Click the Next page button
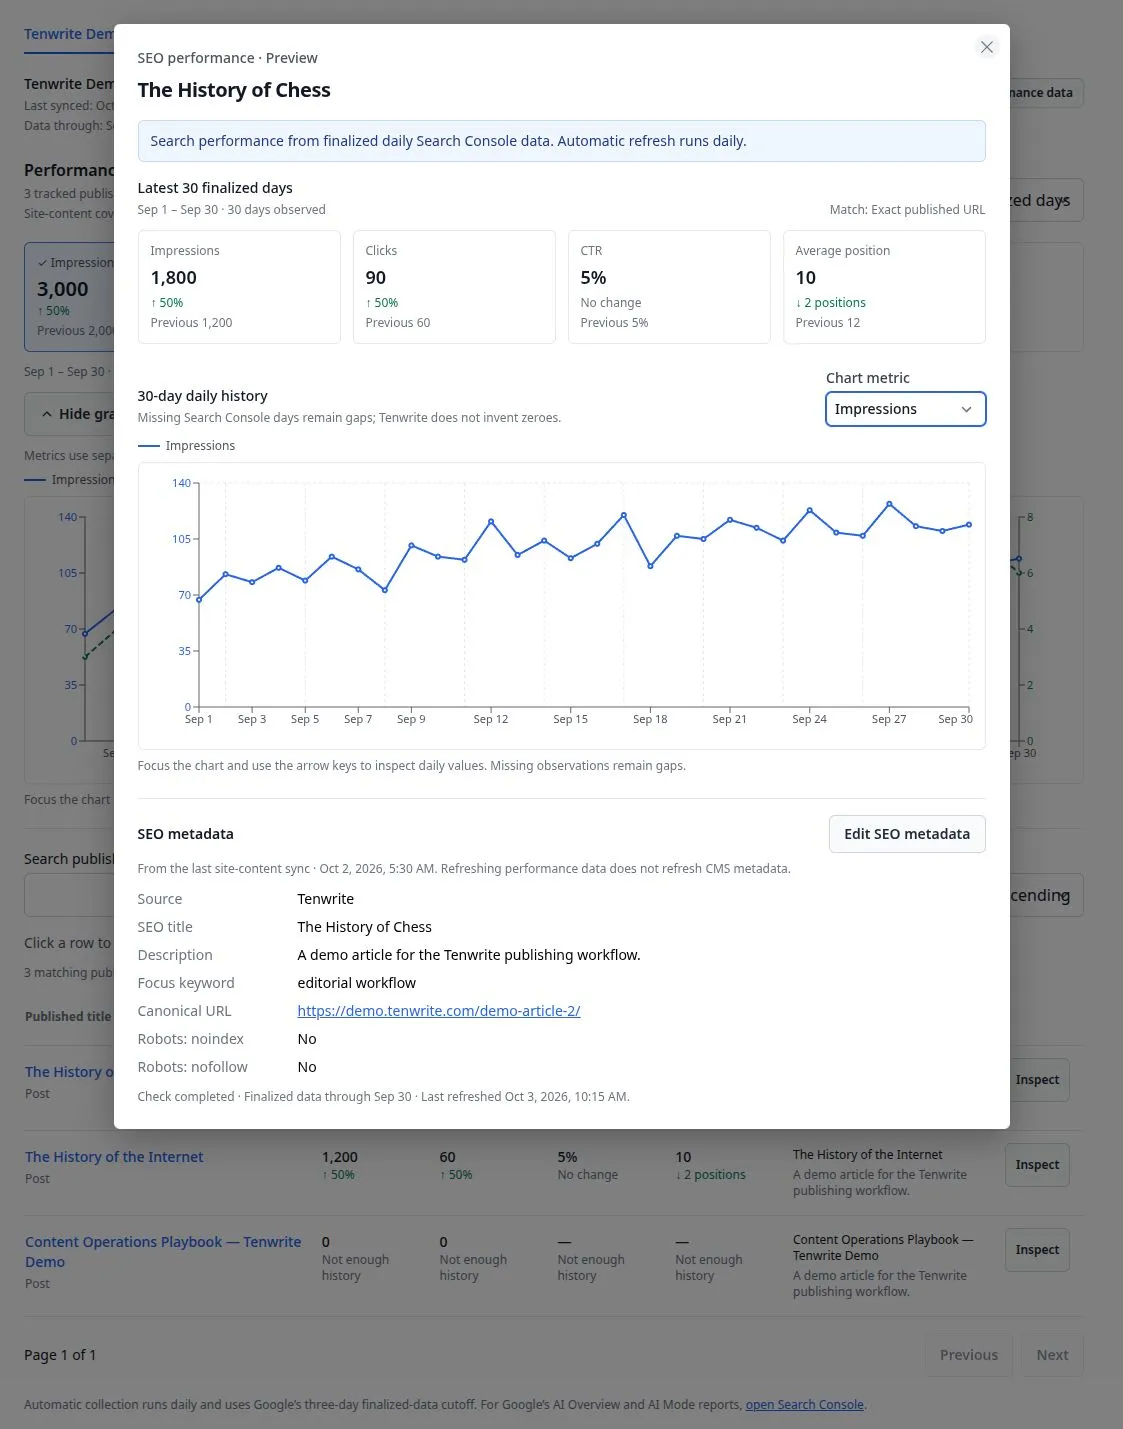Viewport: 1123px width, 1429px height. (x=1052, y=1355)
